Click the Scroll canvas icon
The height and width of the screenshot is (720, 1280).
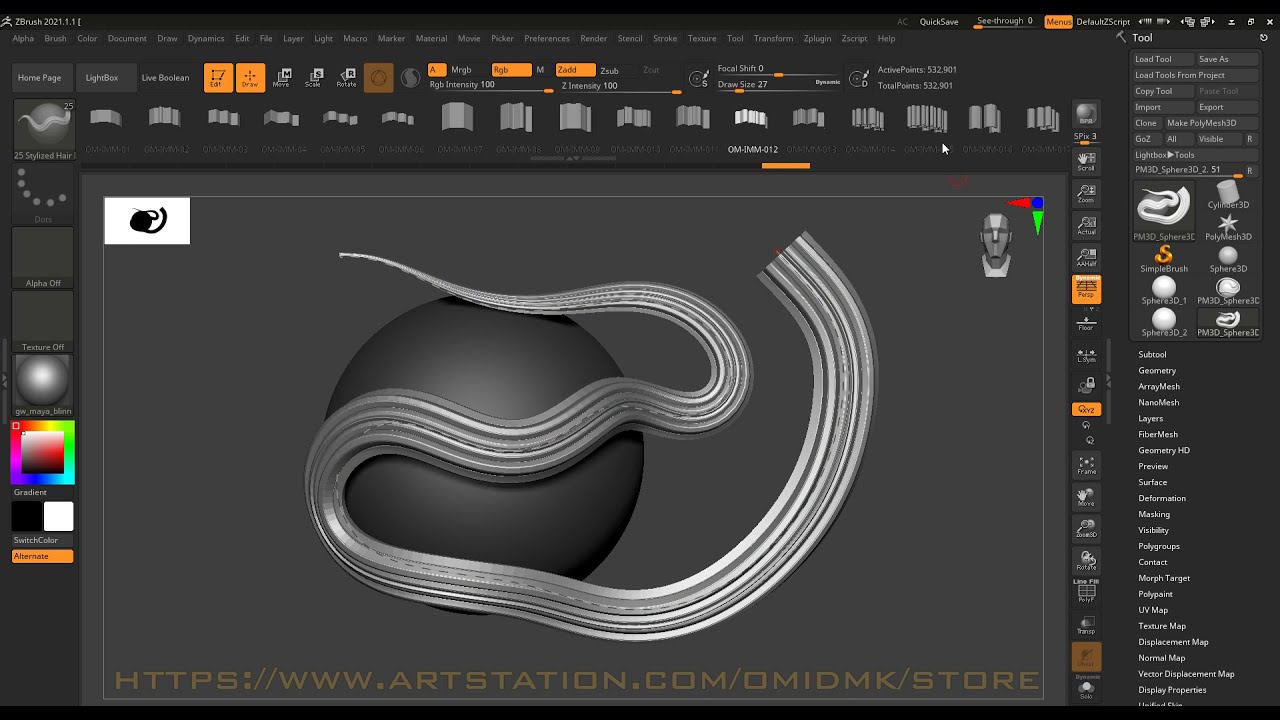1086,161
